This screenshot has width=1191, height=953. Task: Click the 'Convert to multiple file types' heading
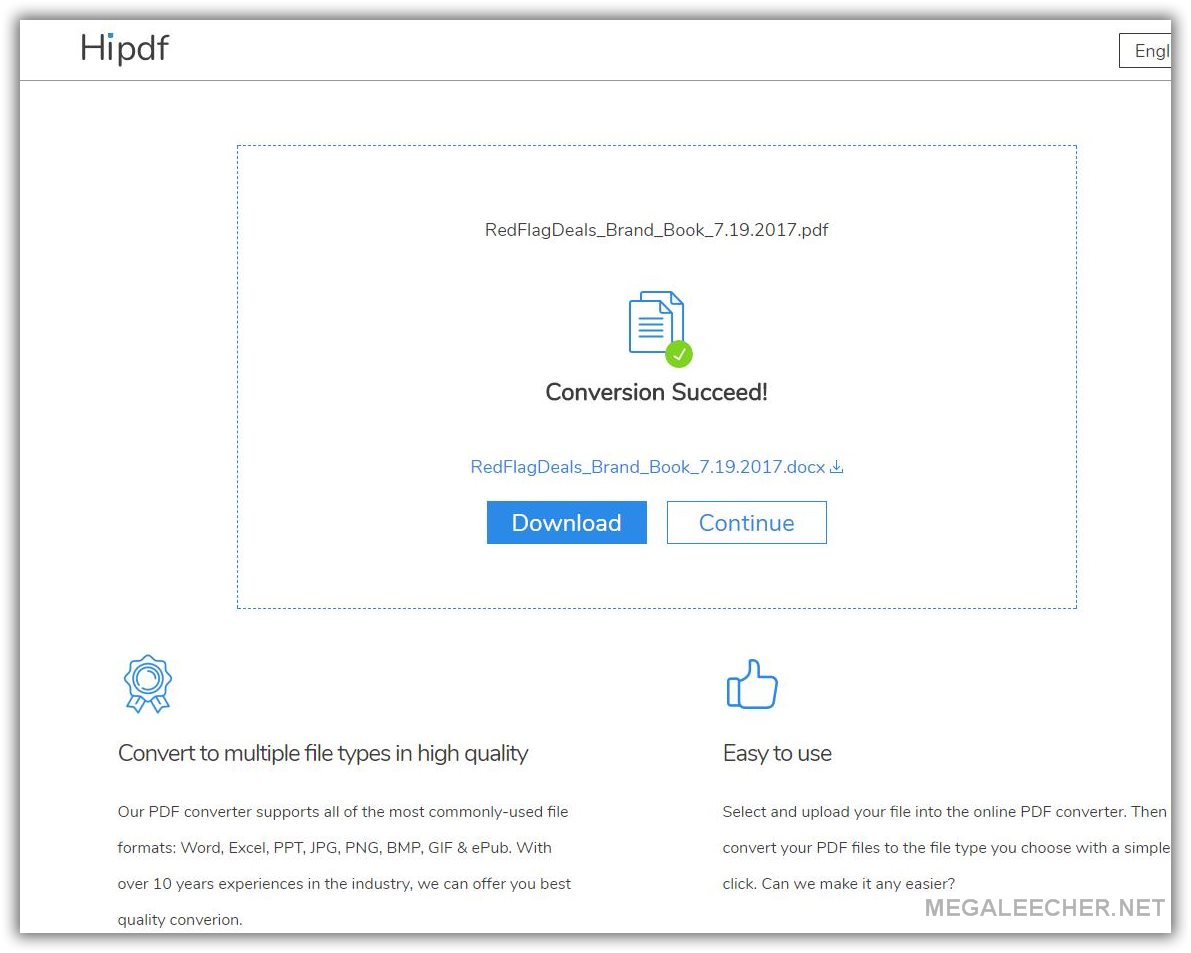[323, 753]
